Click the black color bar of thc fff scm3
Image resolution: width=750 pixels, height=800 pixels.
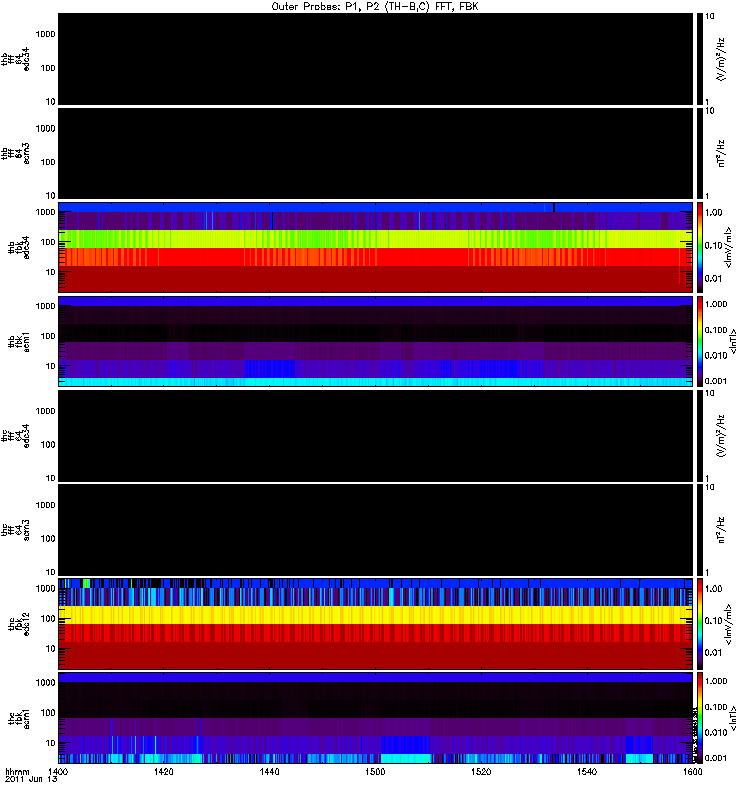click(700, 530)
